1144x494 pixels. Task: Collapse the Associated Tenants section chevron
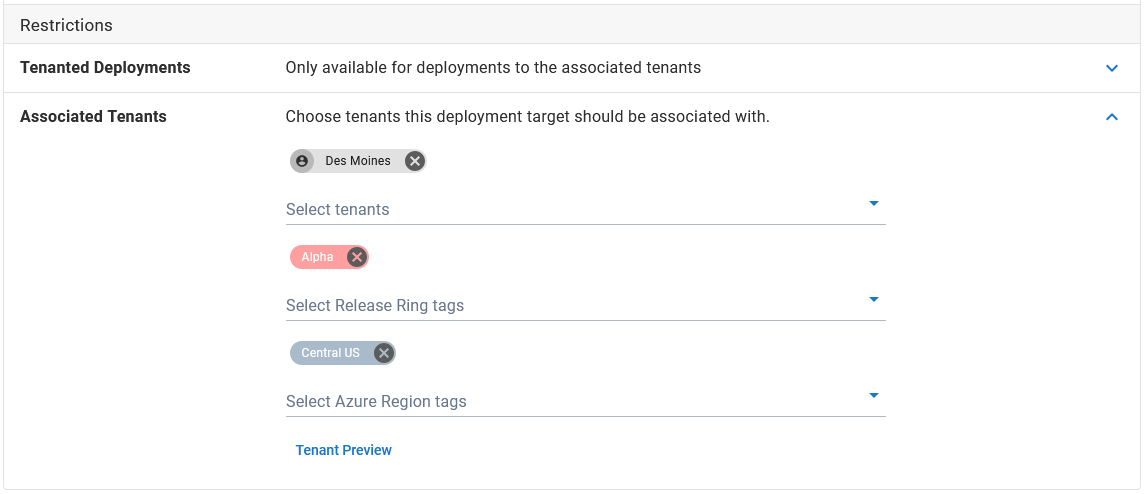(1111, 117)
